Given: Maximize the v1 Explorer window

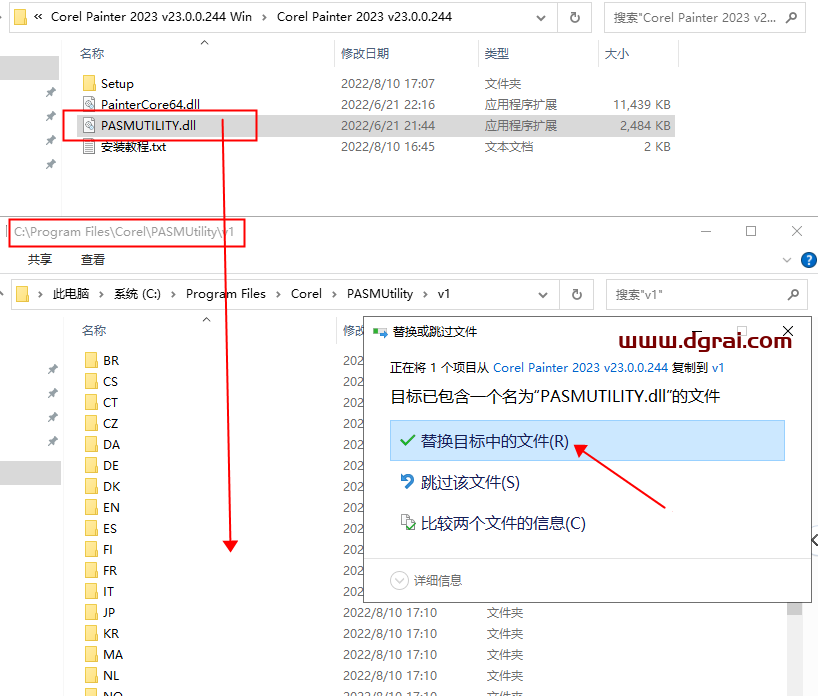Looking at the screenshot, I should (x=751, y=231).
